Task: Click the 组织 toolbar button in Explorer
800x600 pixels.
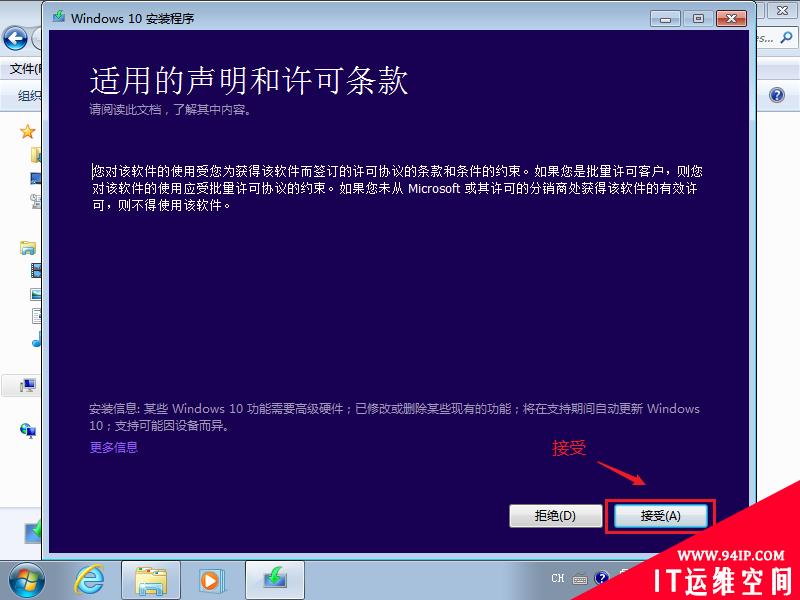Action: 30,95
